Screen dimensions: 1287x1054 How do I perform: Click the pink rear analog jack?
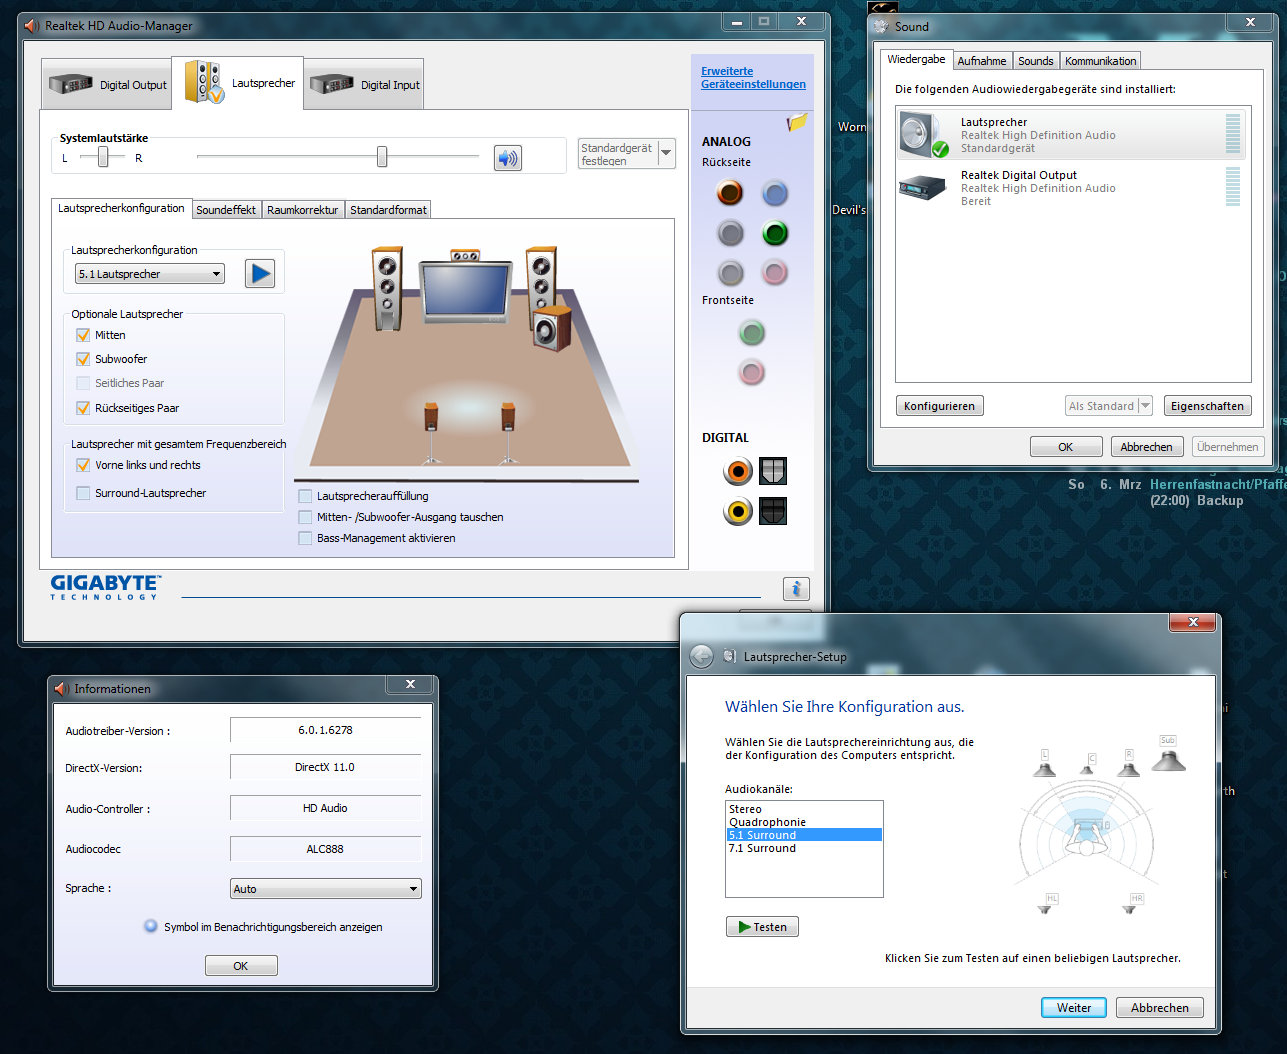(x=774, y=272)
